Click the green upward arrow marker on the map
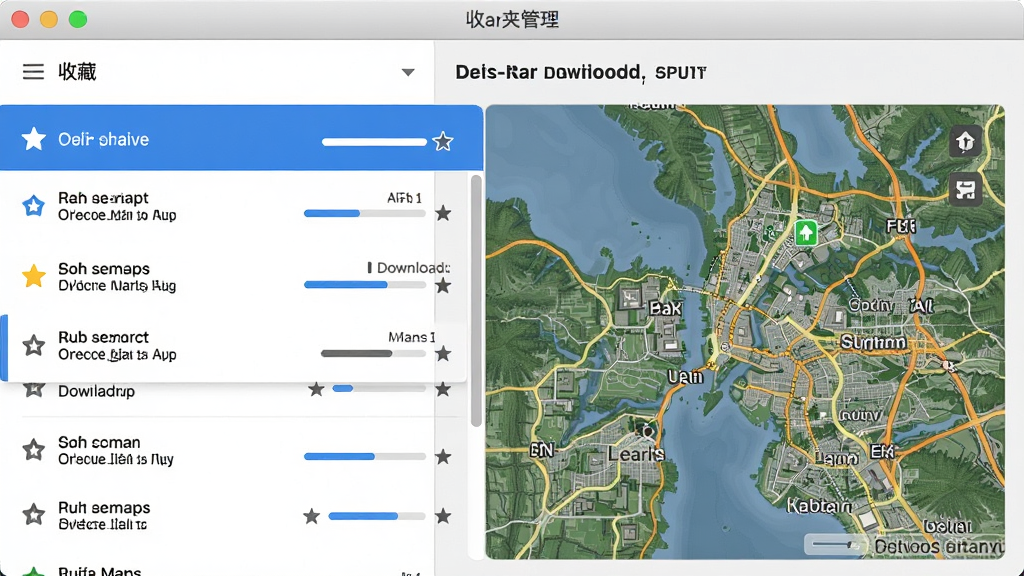This screenshot has height=576, width=1024. (806, 232)
